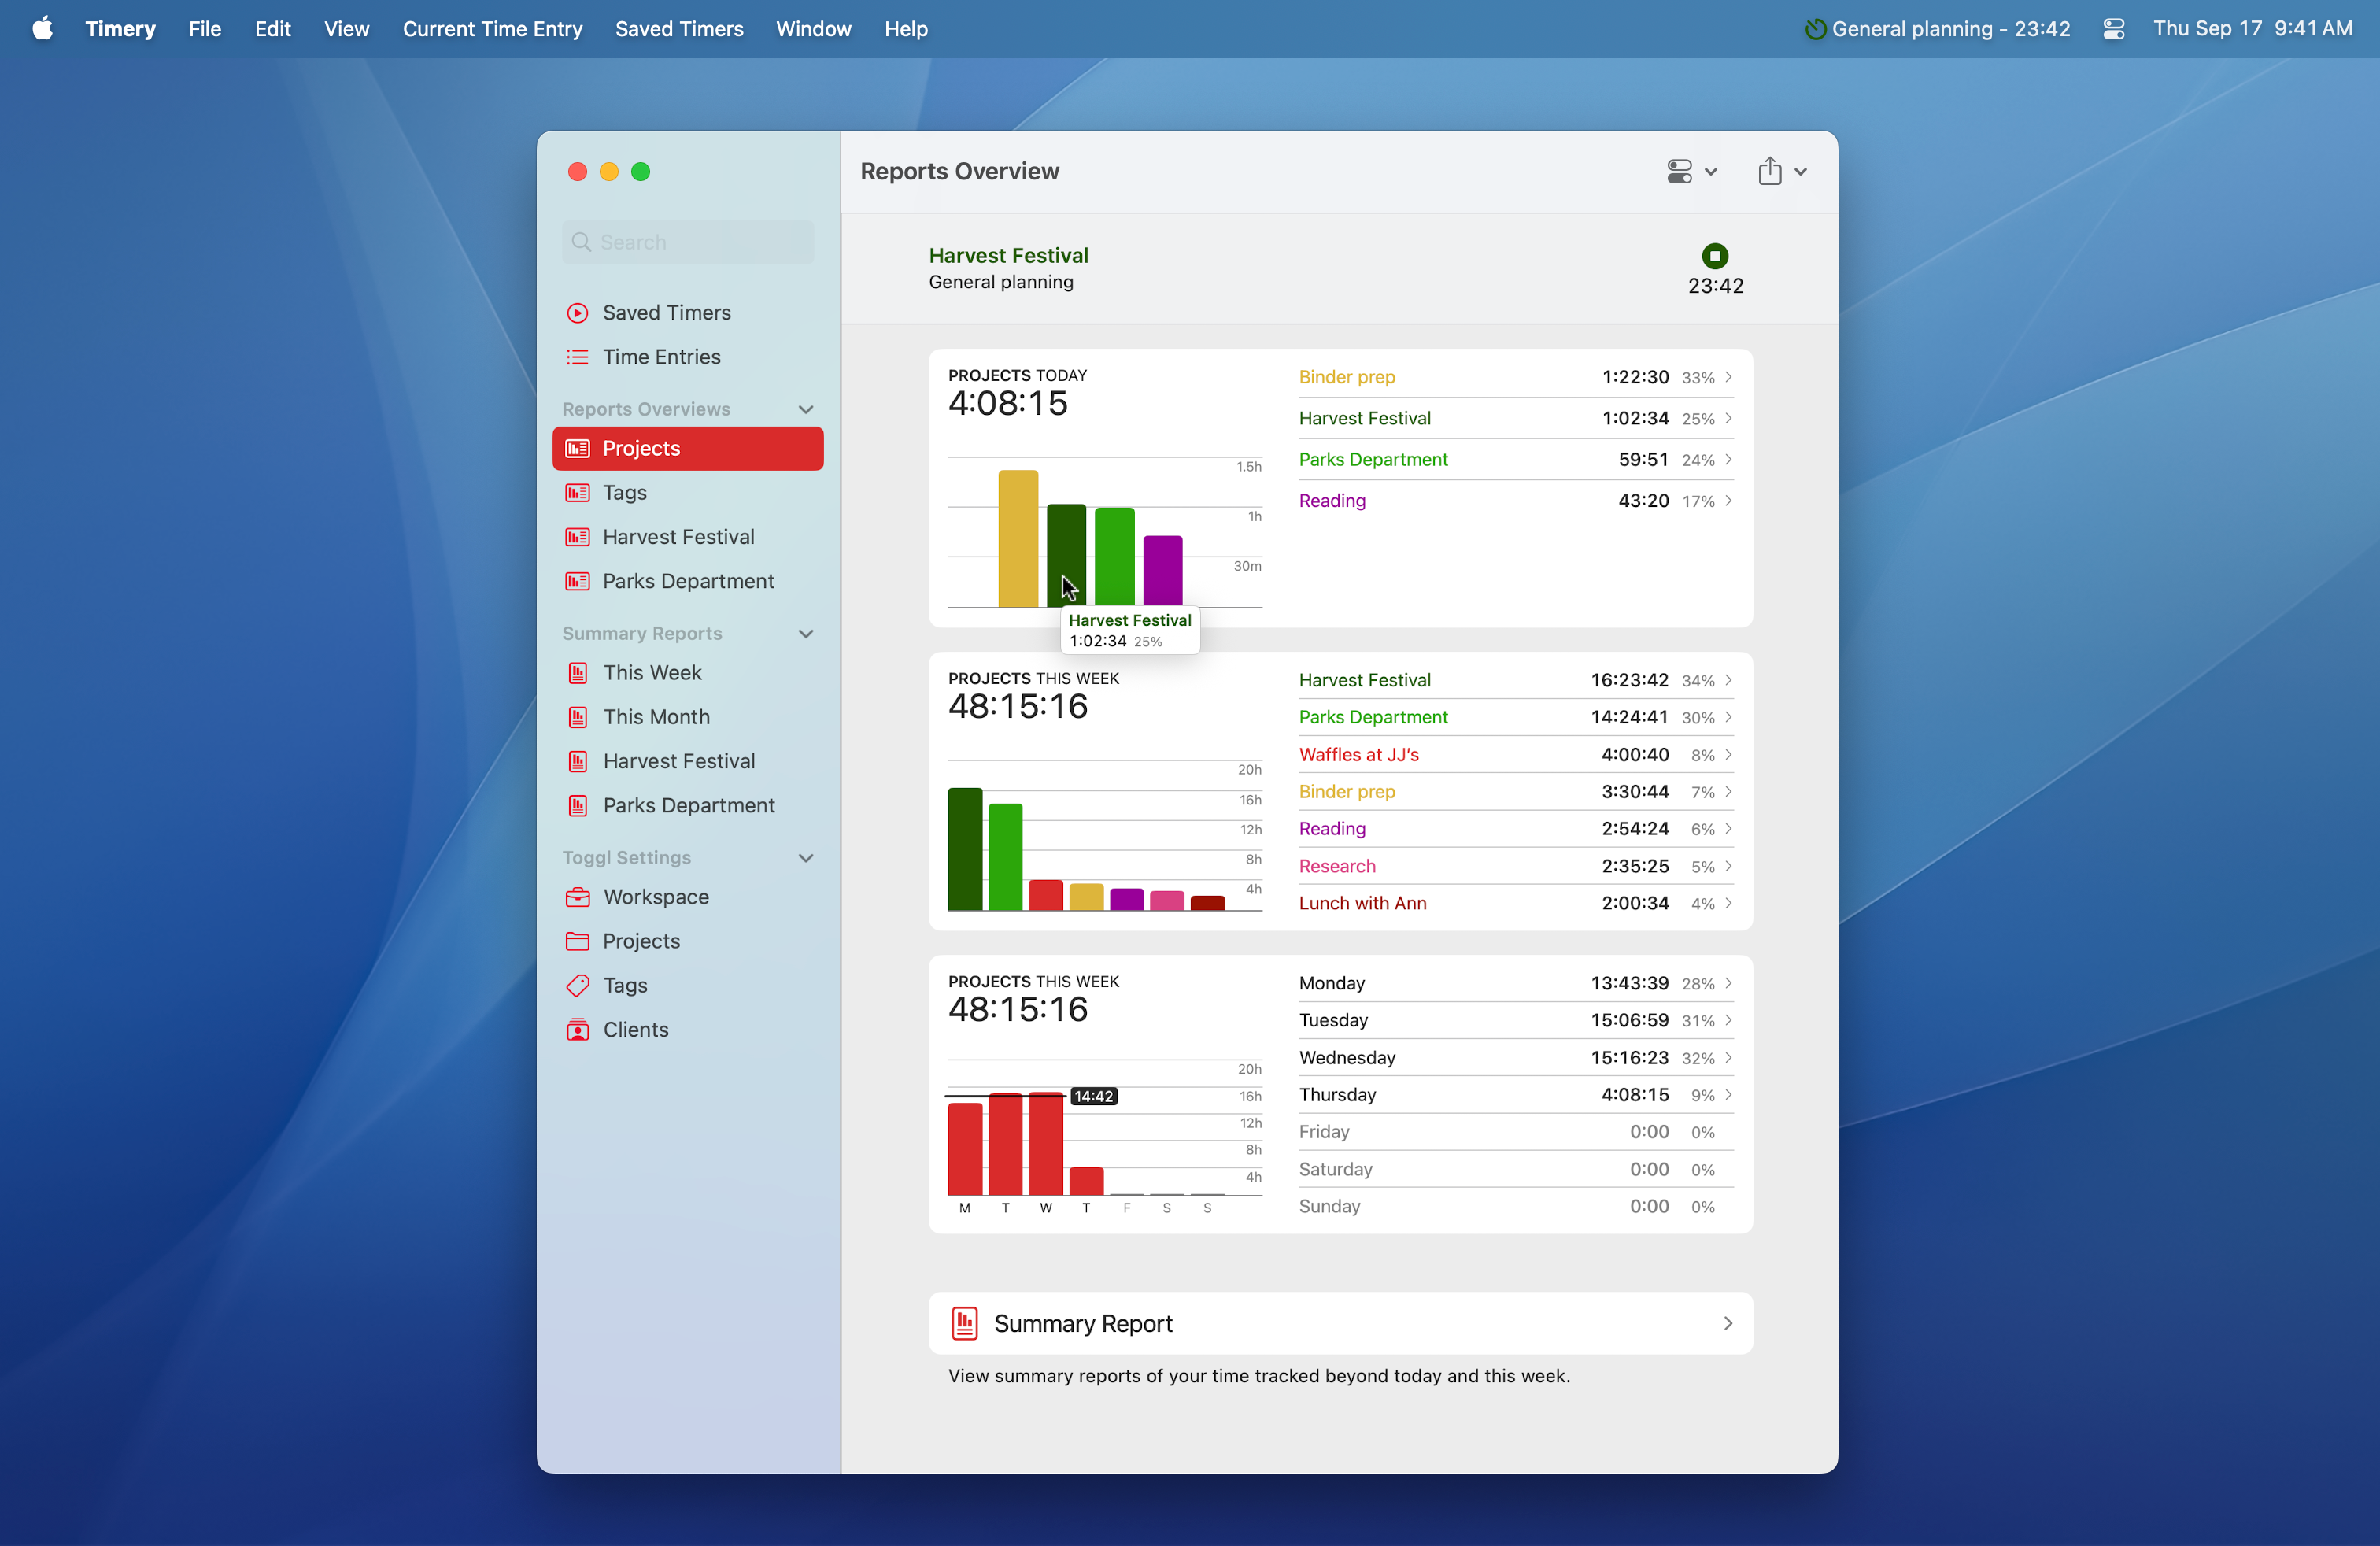
Task: Open macOS Control Center
Action: pos(2113,29)
